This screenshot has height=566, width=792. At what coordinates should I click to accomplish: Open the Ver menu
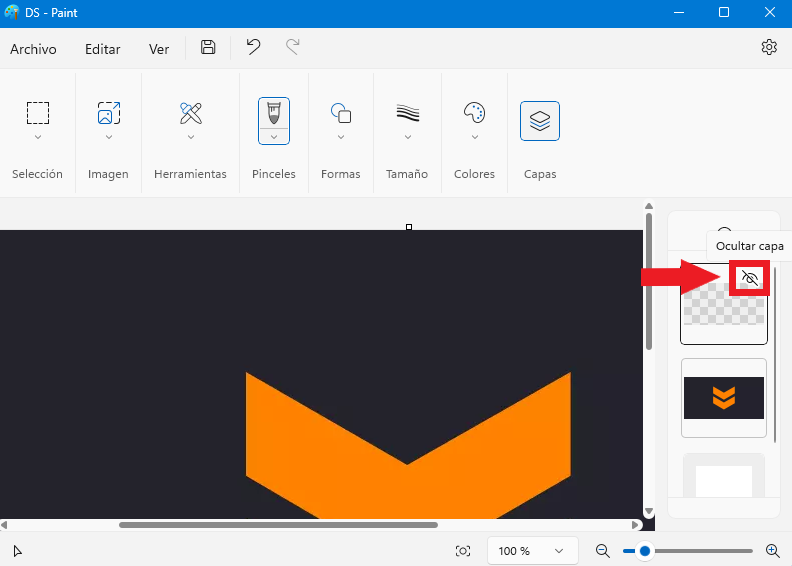click(x=159, y=49)
